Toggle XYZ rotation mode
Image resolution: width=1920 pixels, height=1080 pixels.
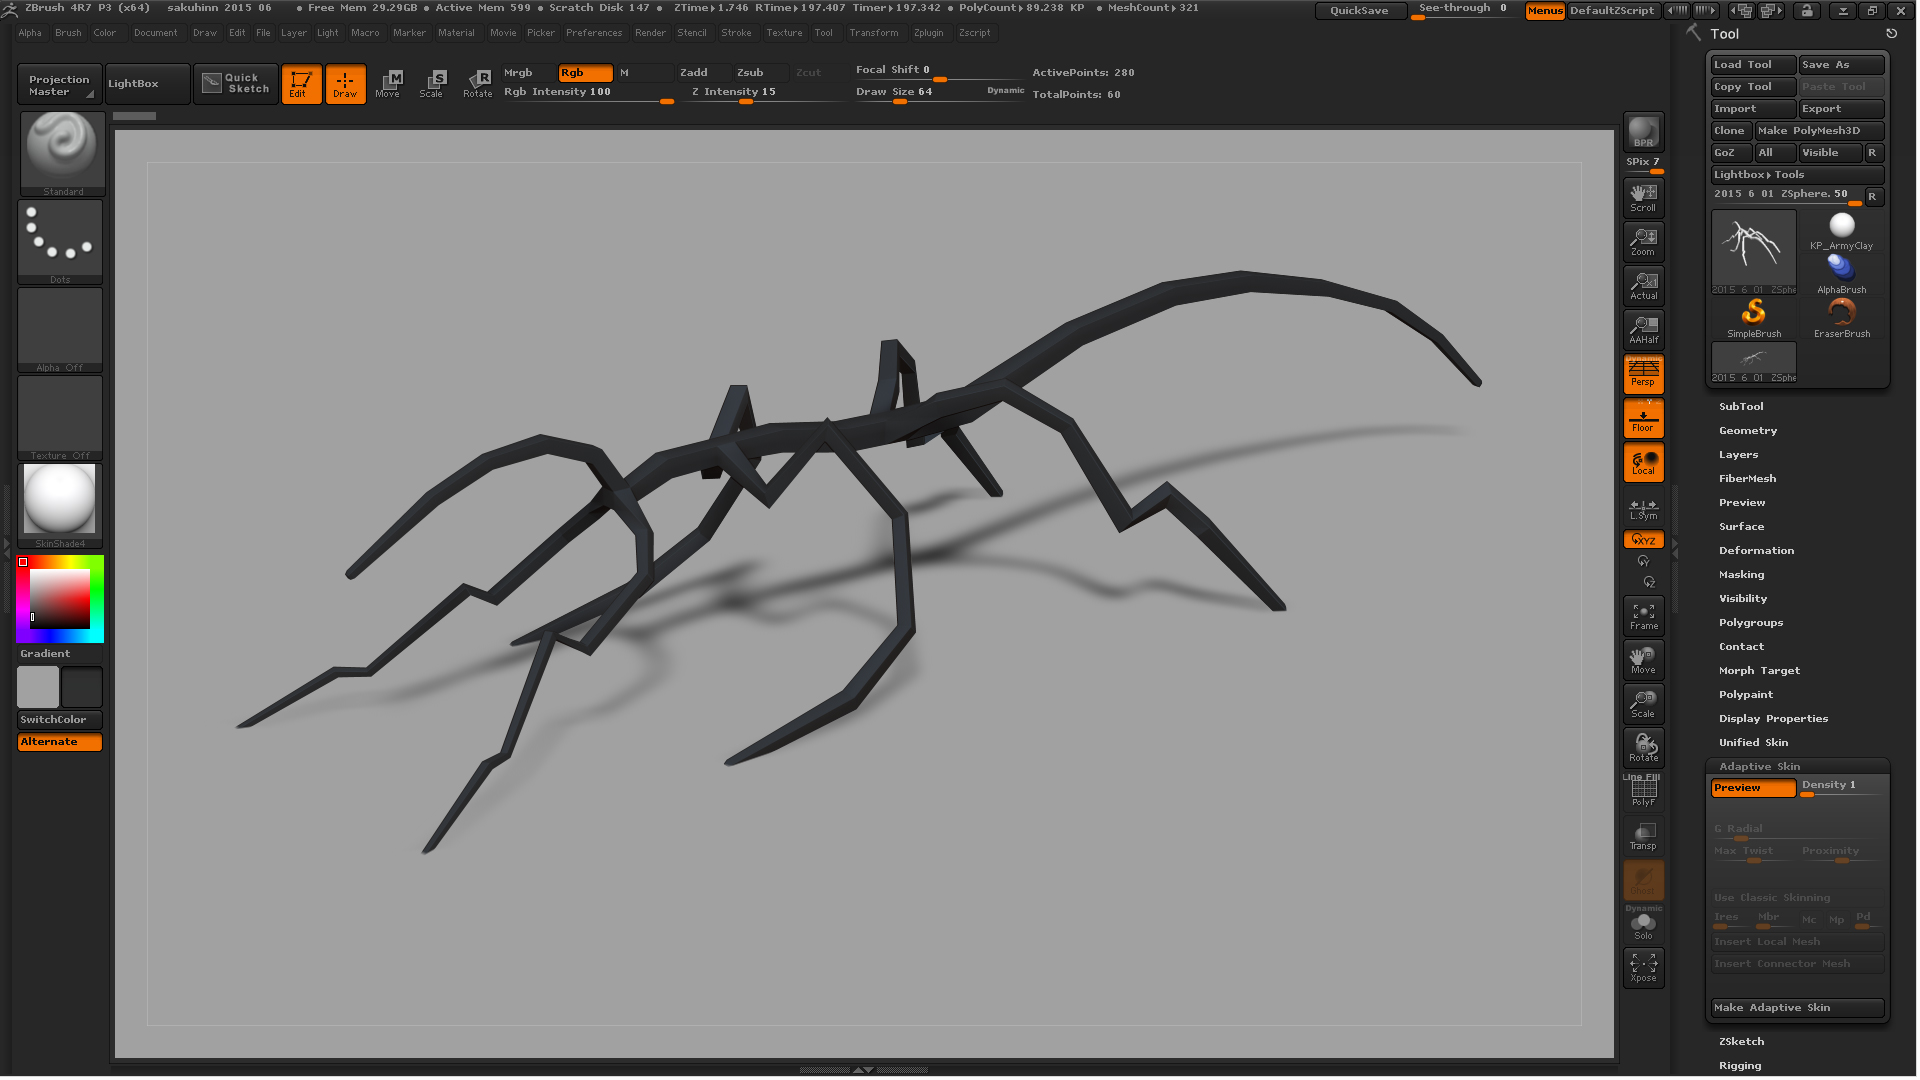click(1643, 540)
